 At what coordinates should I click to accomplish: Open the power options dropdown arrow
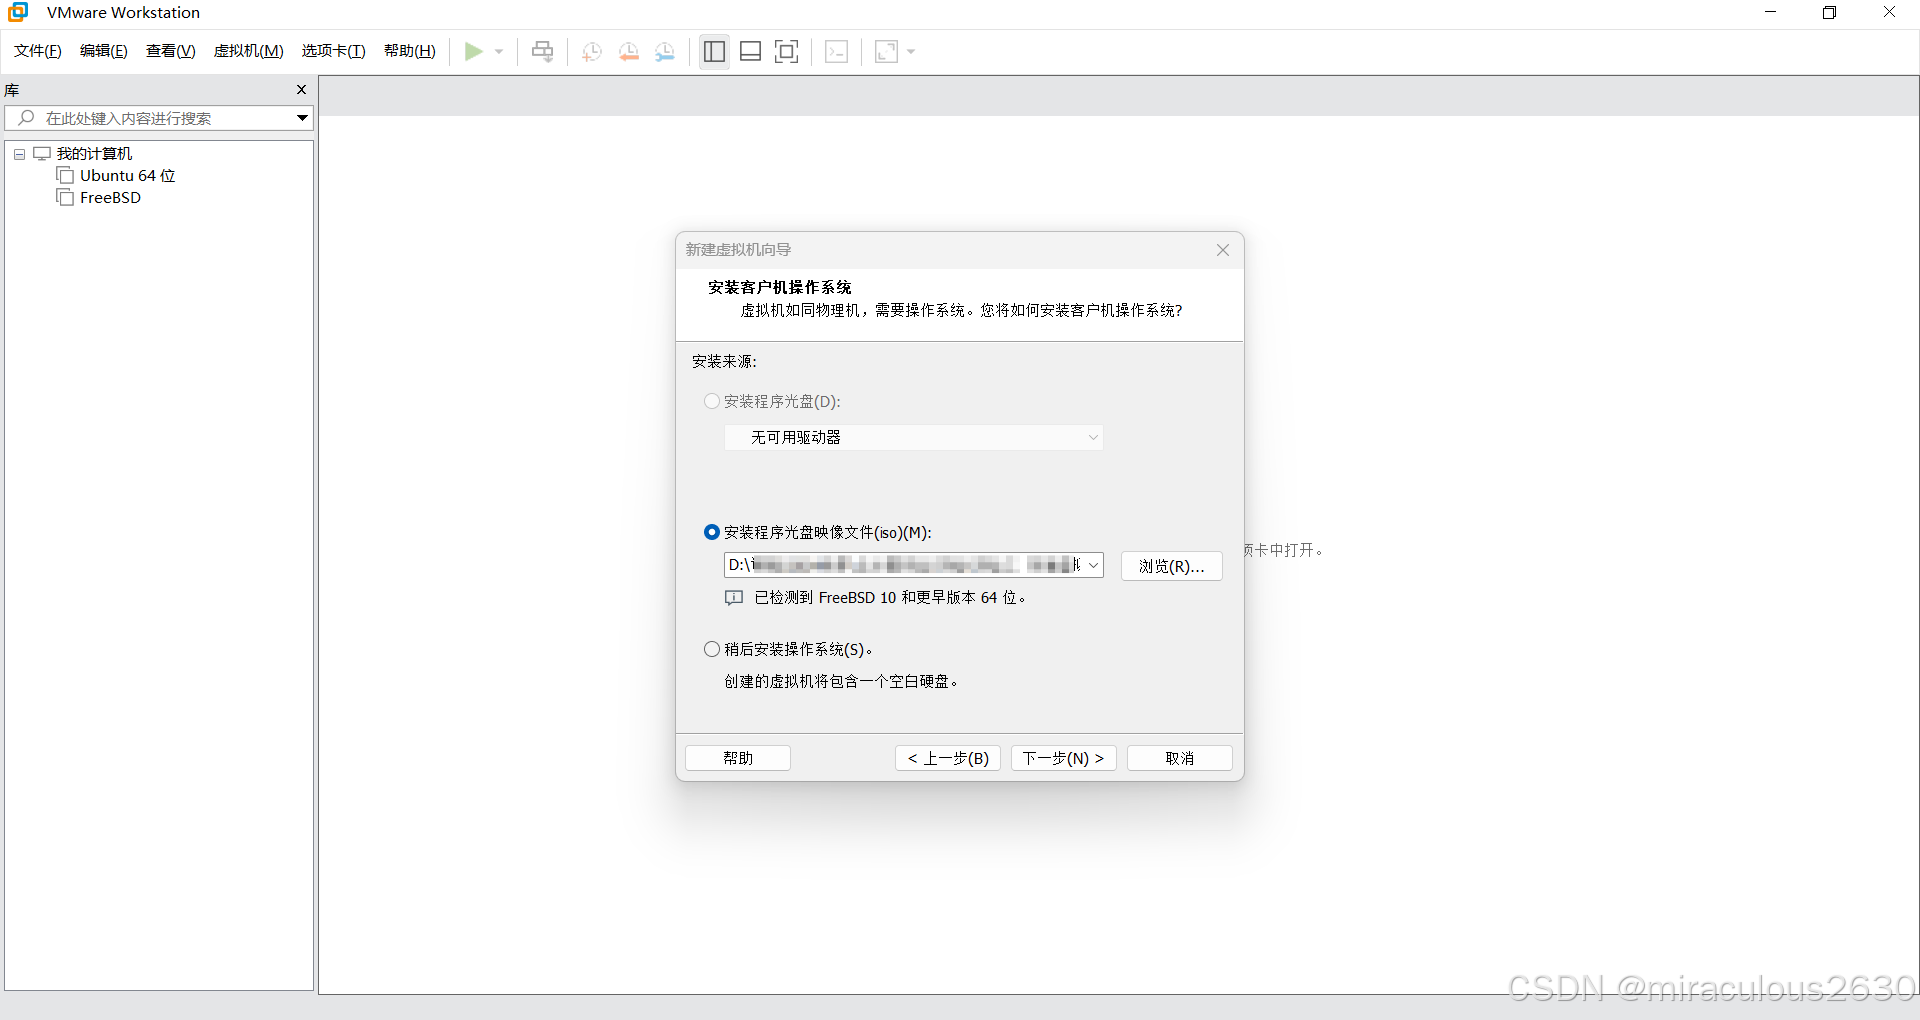(499, 51)
